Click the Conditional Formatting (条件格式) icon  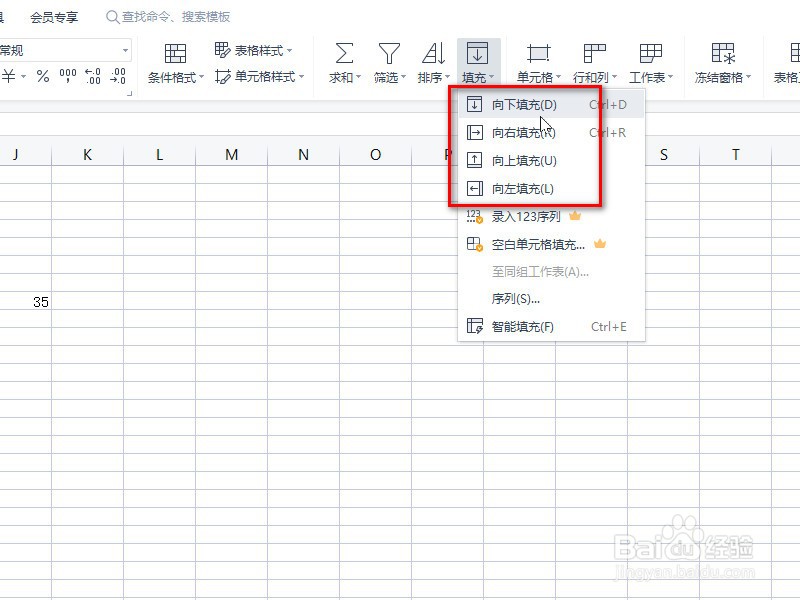tap(175, 53)
